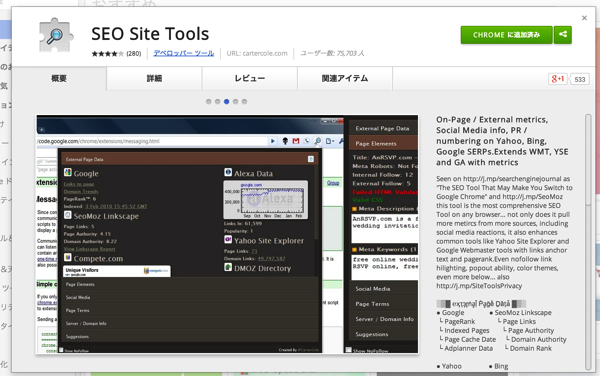Viewport: 600px width, 376px height.
Task: Select the fifth carousel dot
Action: [x=245, y=101]
